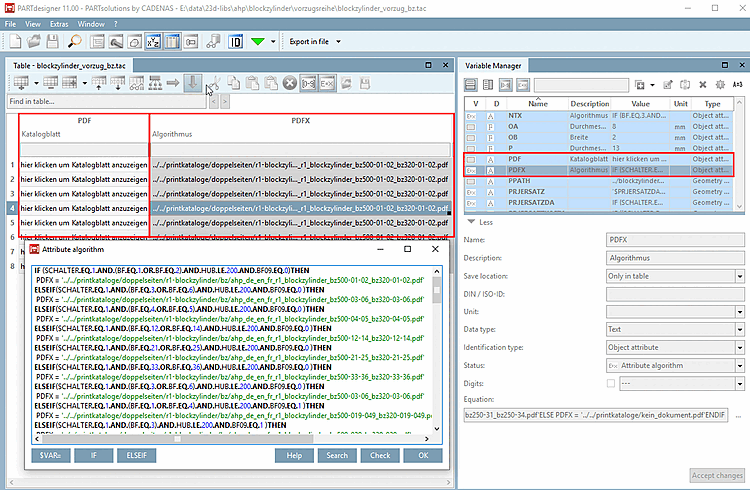Remove table row with the minus-table icon

(51, 83)
